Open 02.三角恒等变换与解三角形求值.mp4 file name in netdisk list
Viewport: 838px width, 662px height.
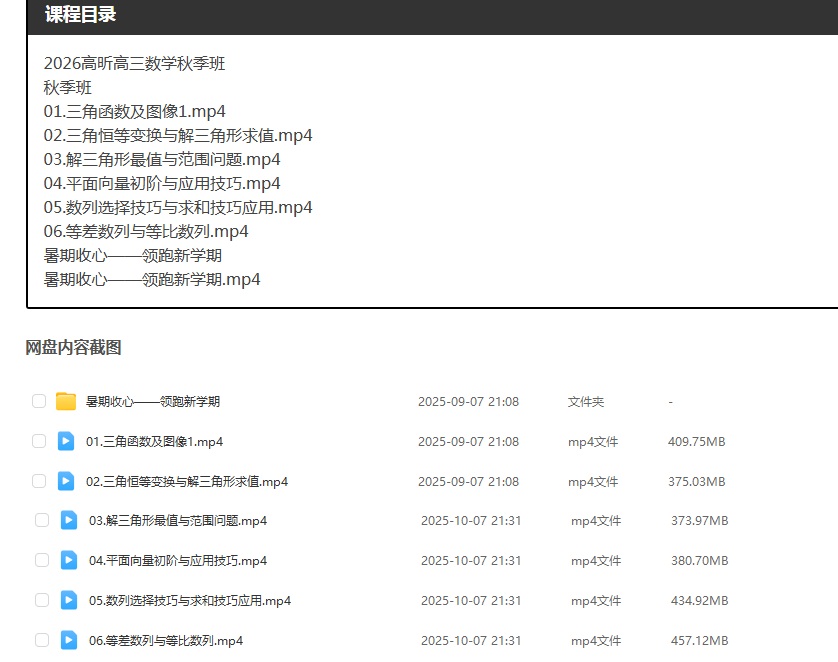187,481
